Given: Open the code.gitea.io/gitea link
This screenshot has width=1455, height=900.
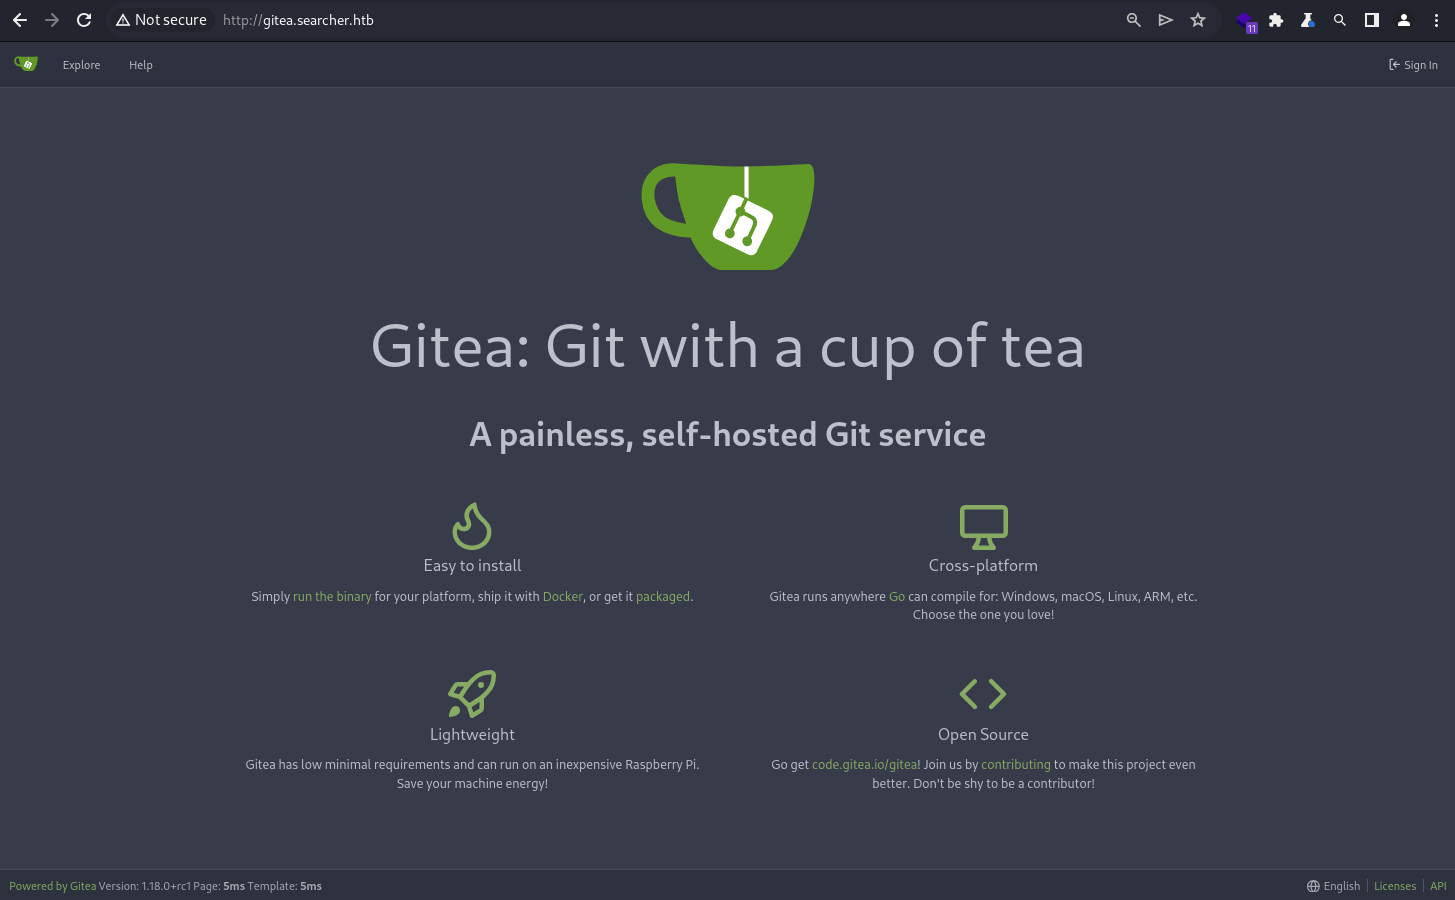Looking at the screenshot, I should point(864,764).
